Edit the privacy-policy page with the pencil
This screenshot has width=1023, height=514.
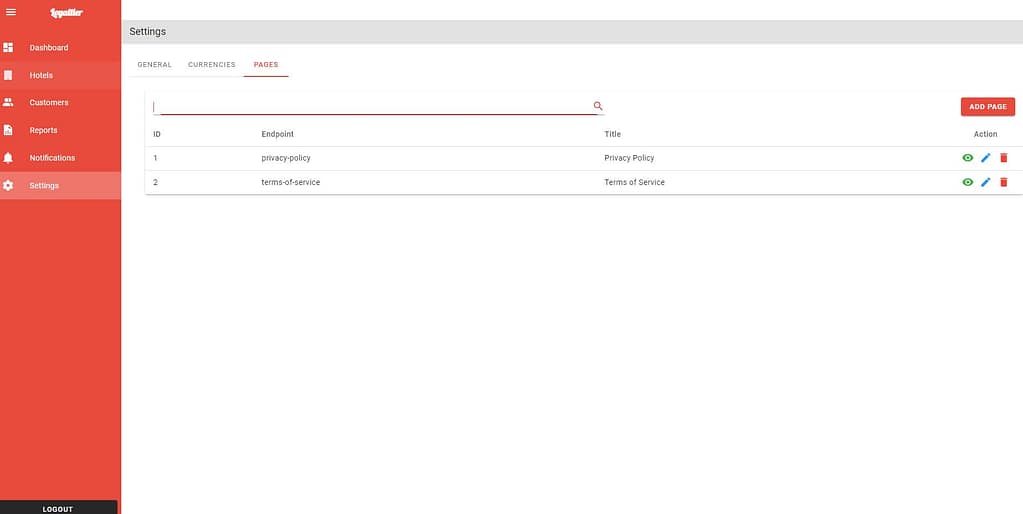(985, 158)
